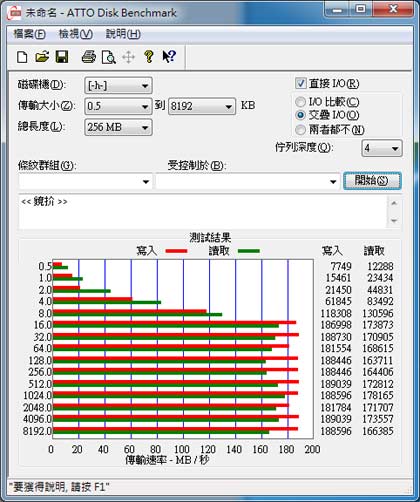This screenshot has width=420, height=502.
Task: Click read value 130596 for 8.0 row
Action: click(x=378, y=313)
